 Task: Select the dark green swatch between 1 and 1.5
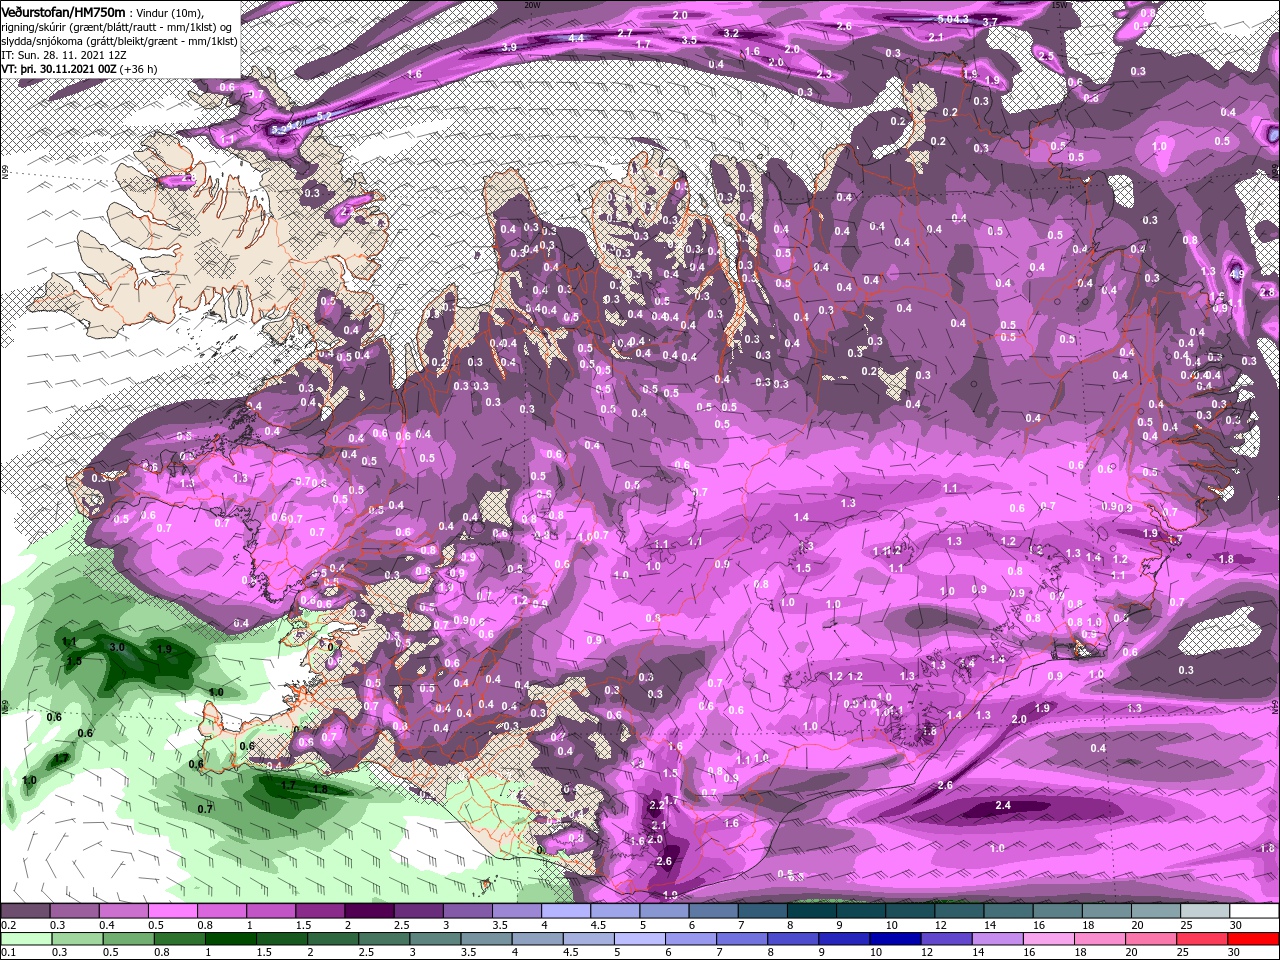tap(230, 939)
